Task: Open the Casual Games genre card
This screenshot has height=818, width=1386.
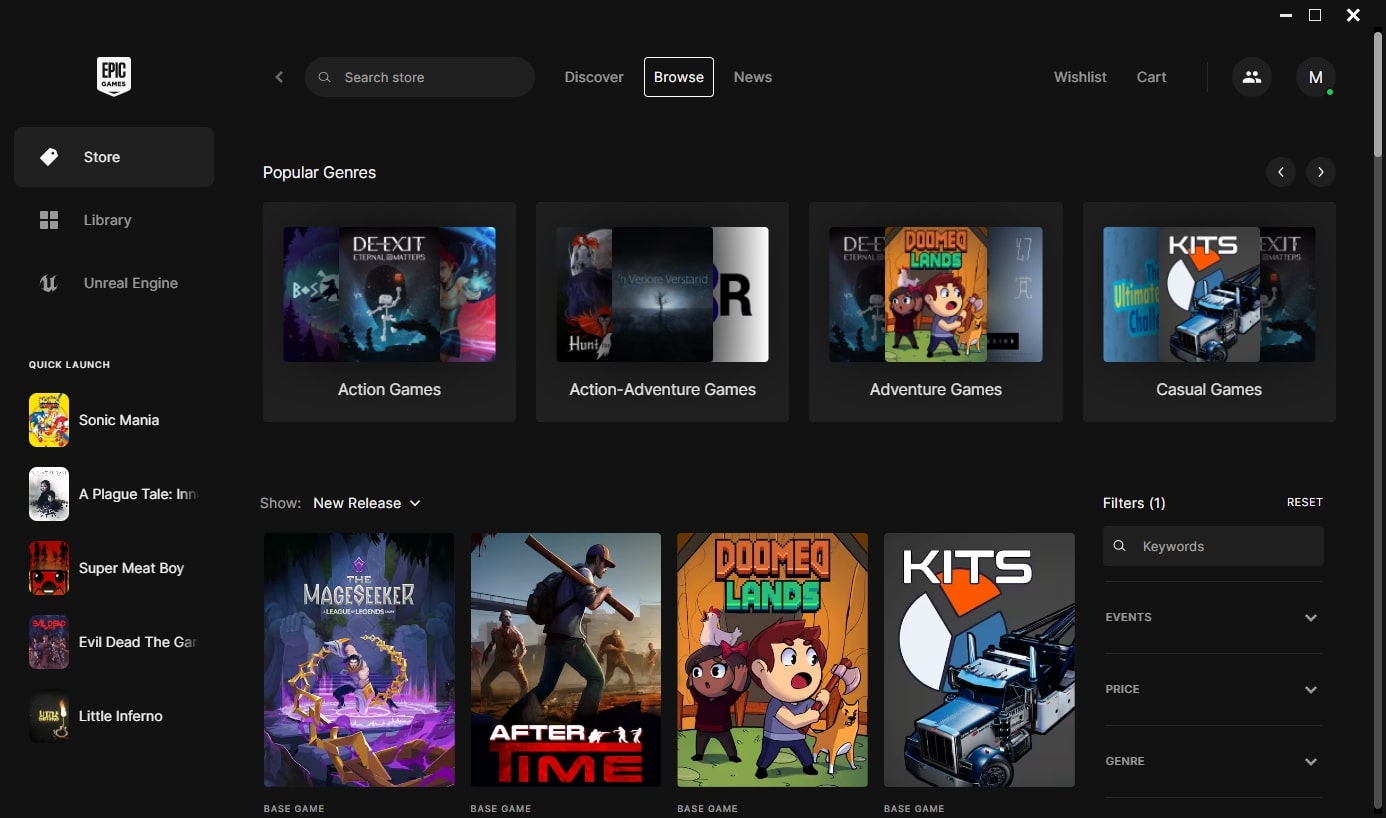Action: (x=1209, y=312)
